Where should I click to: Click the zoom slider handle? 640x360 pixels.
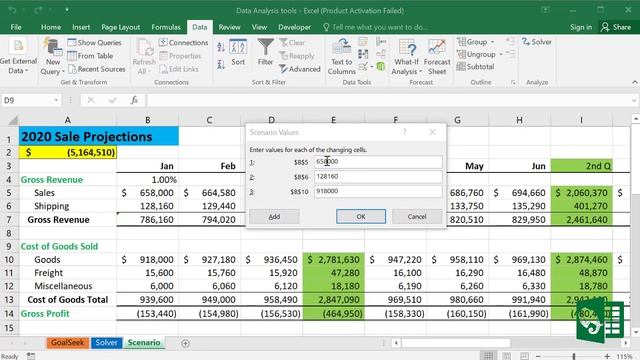[x=574, y=356]
